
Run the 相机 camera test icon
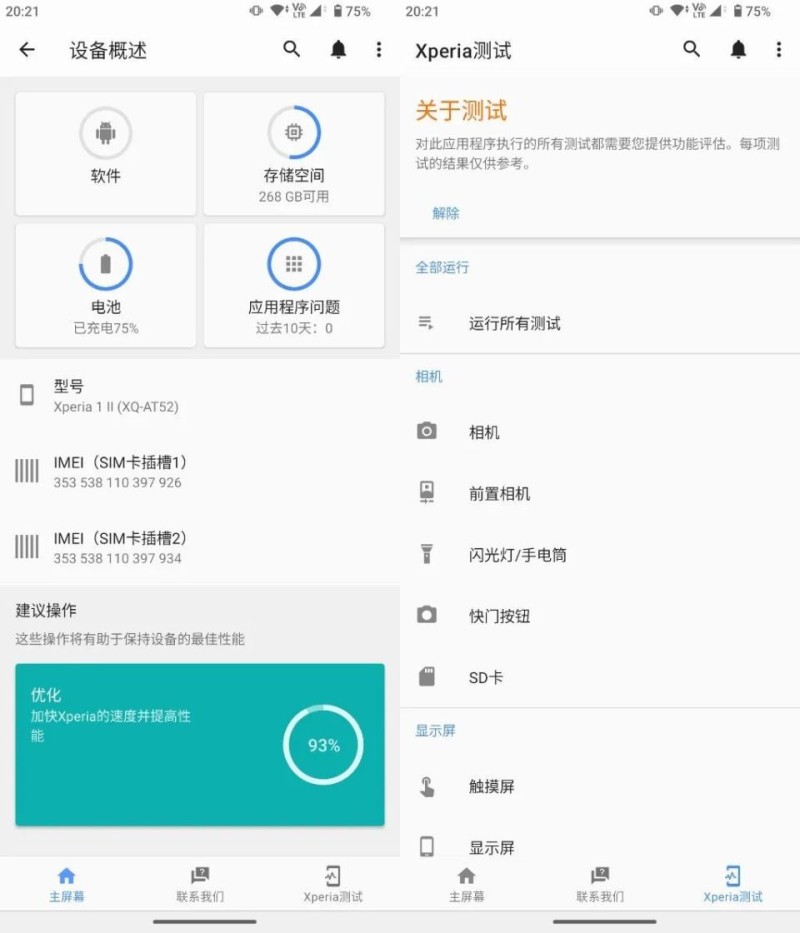click(426, 431)
